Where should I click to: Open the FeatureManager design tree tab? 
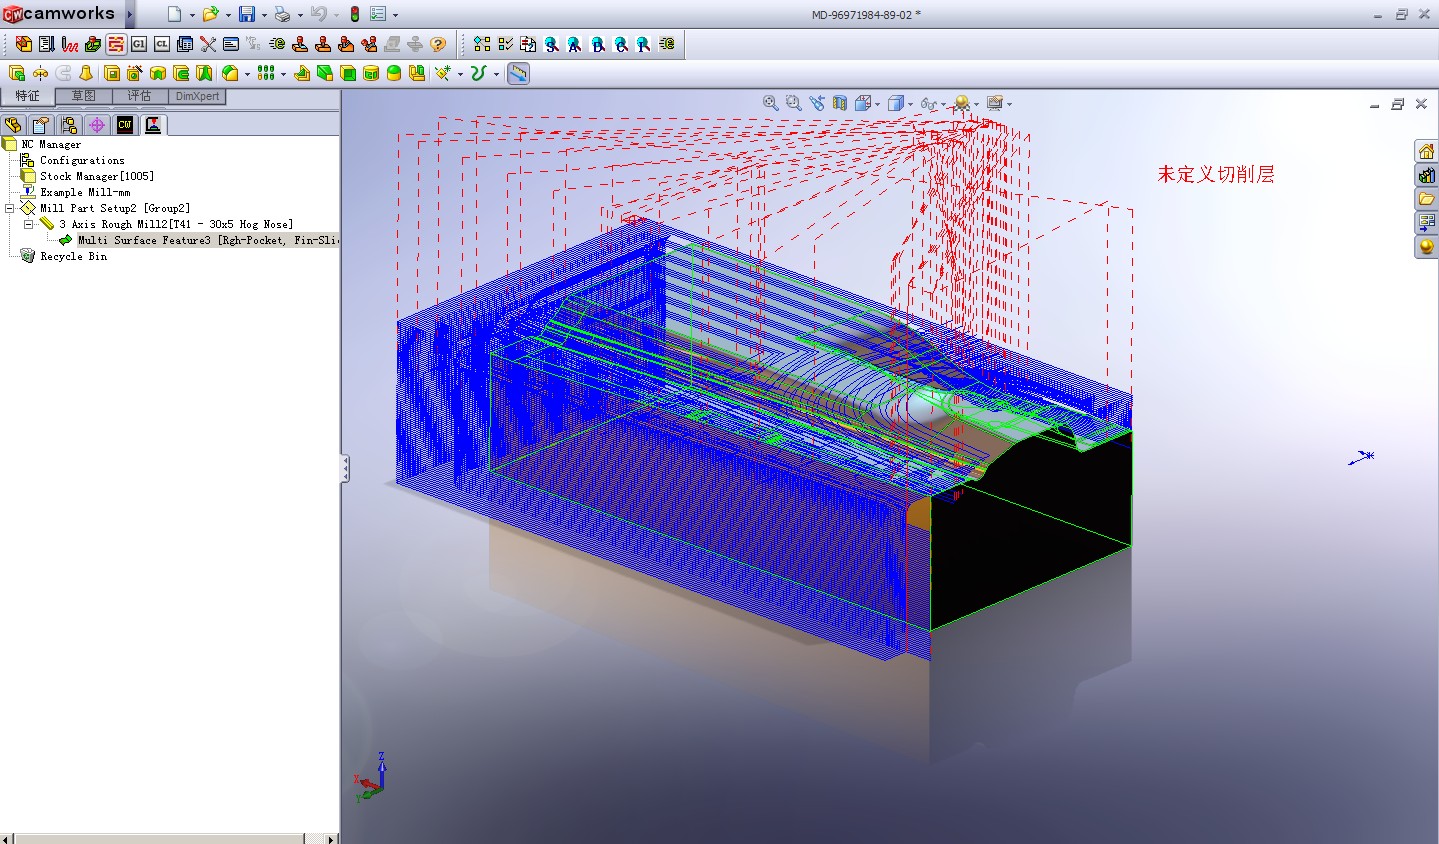[x=13, y=125]
